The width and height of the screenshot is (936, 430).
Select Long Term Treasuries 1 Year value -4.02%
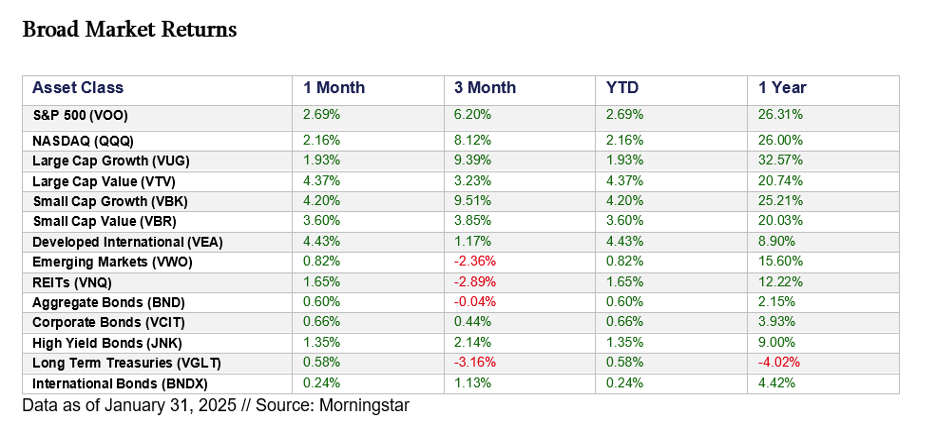coord(781,363)
